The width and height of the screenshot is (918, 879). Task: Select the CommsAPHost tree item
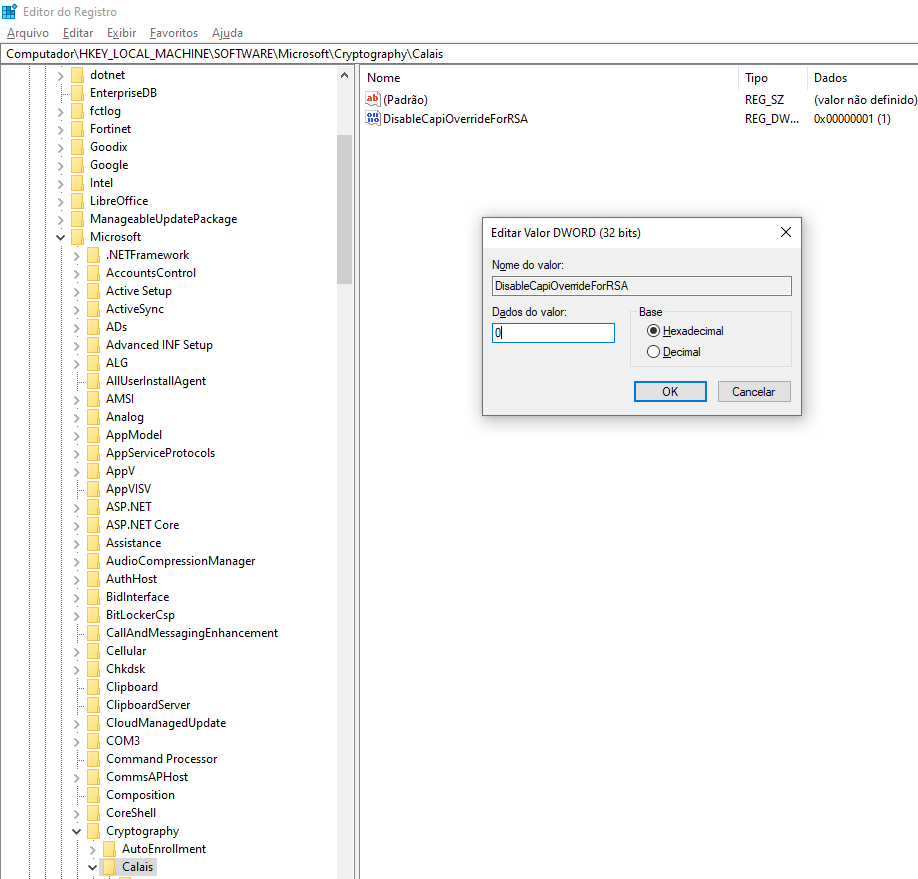tap(147, 777)
